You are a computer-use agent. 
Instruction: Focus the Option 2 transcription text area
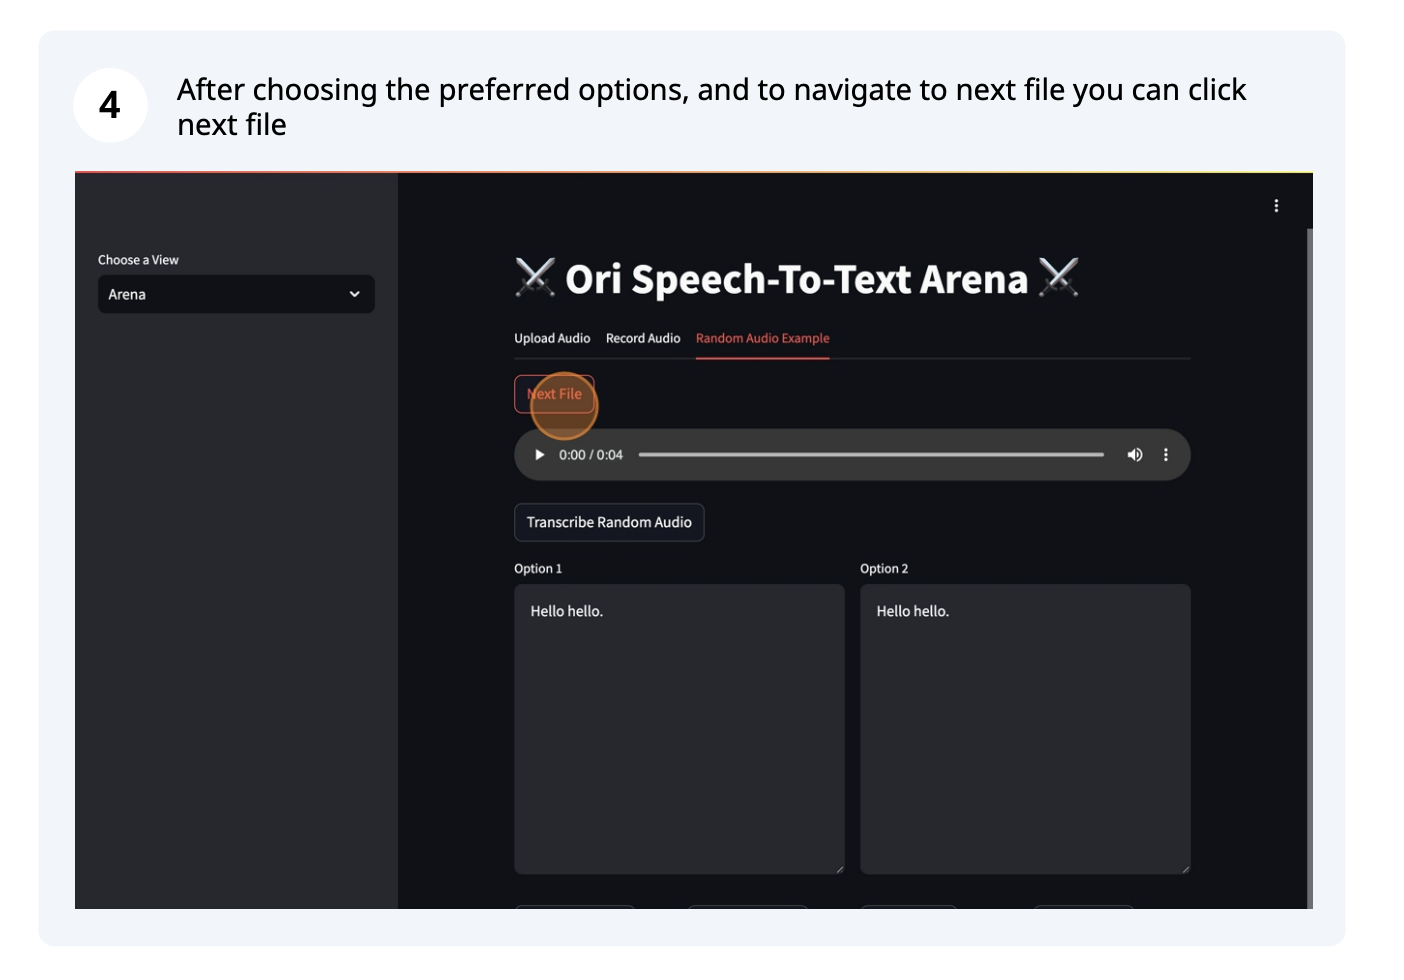point(1025,729)
